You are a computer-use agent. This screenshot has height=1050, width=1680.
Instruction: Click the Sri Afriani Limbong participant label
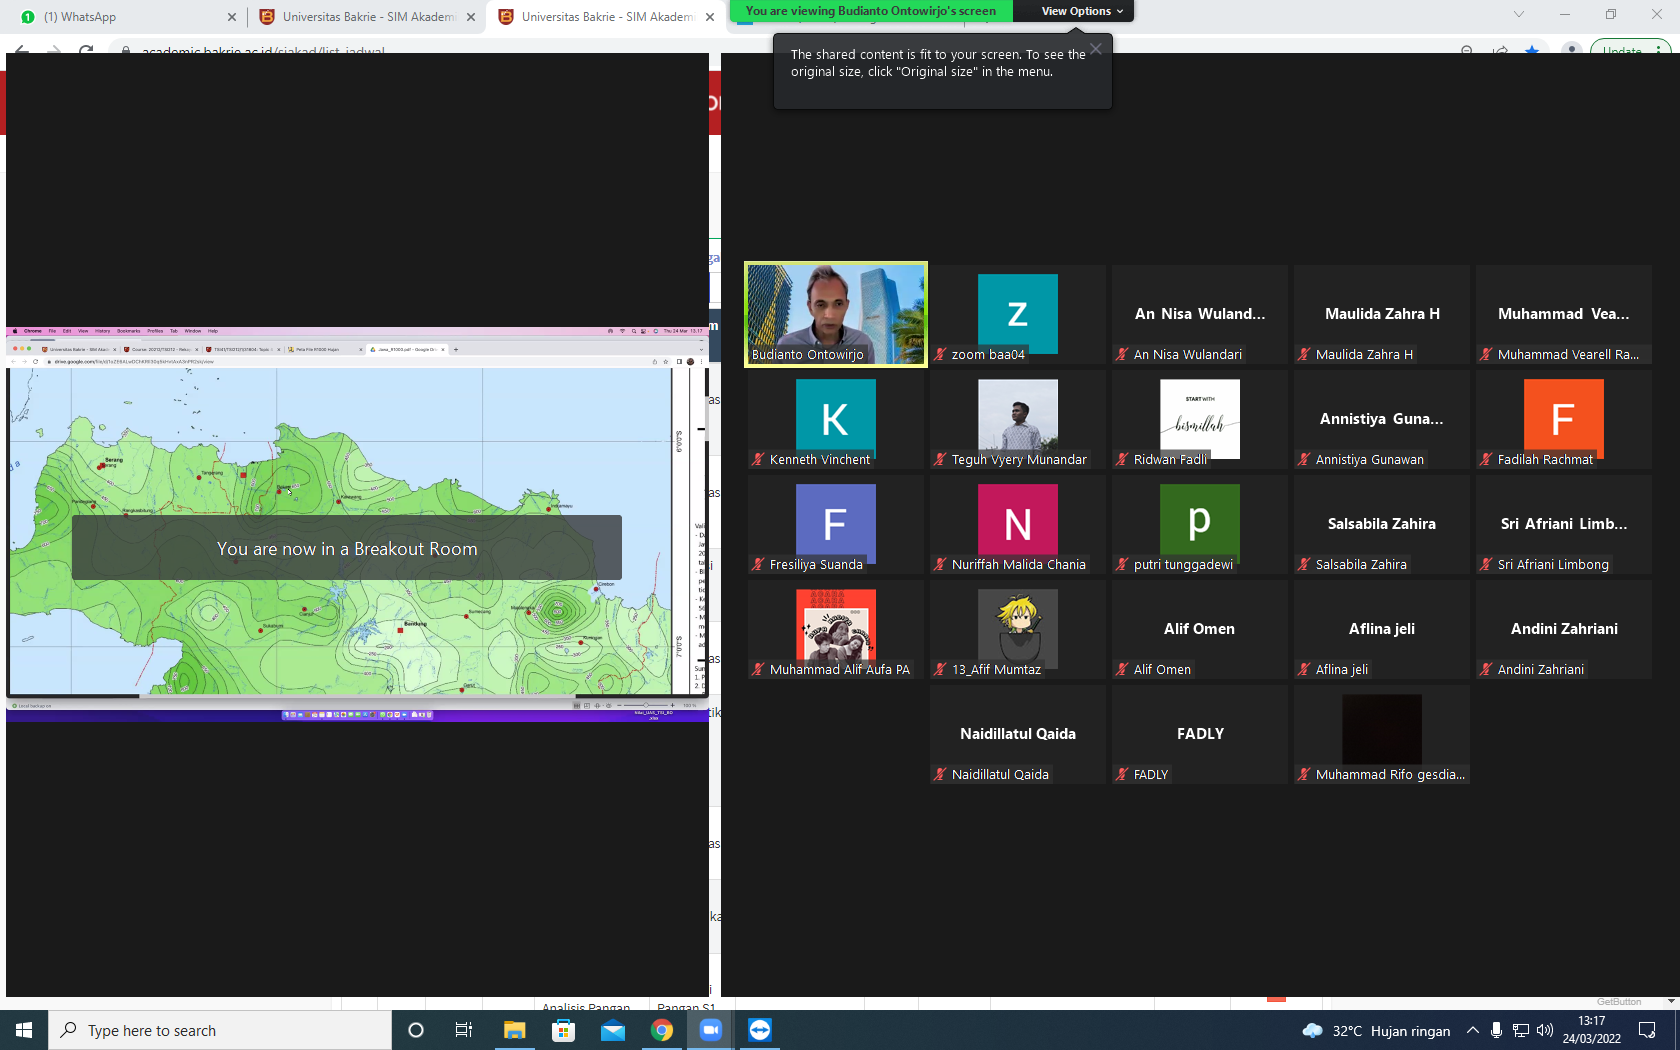tap(1553, 564)
